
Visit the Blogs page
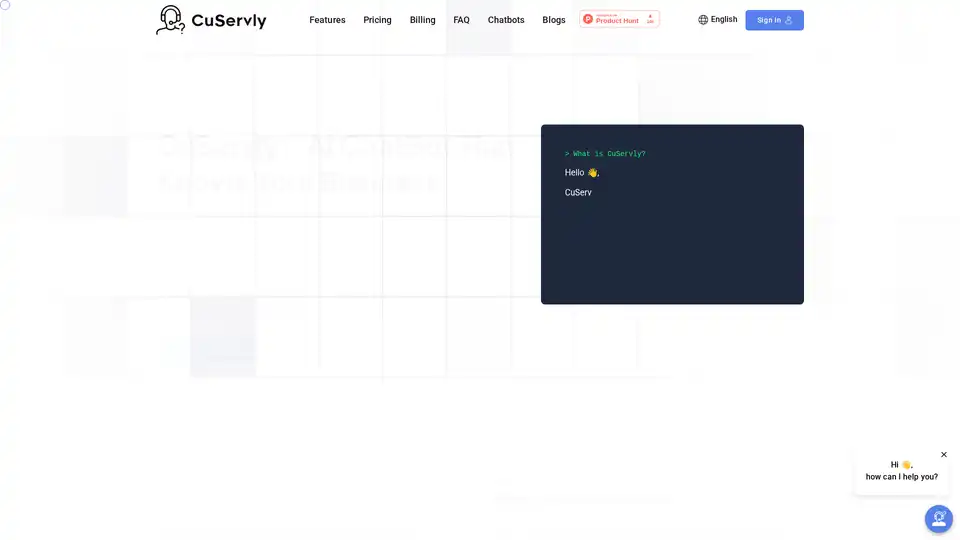pos(553,20)
